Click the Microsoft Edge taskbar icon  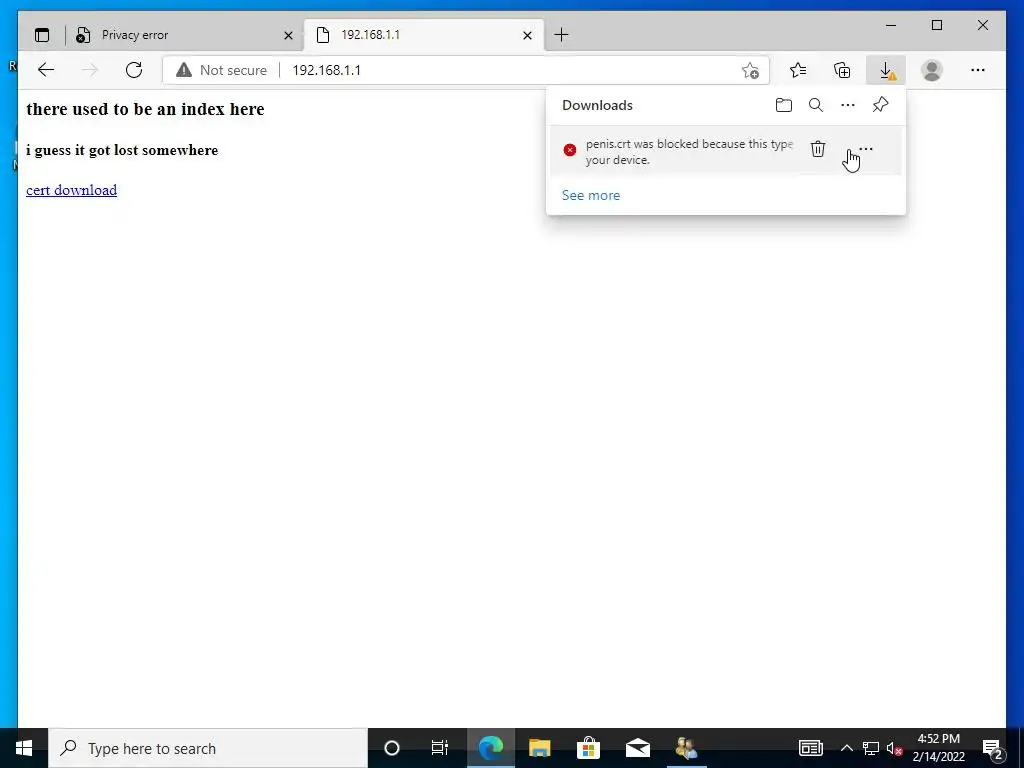(x=490, y=748)
